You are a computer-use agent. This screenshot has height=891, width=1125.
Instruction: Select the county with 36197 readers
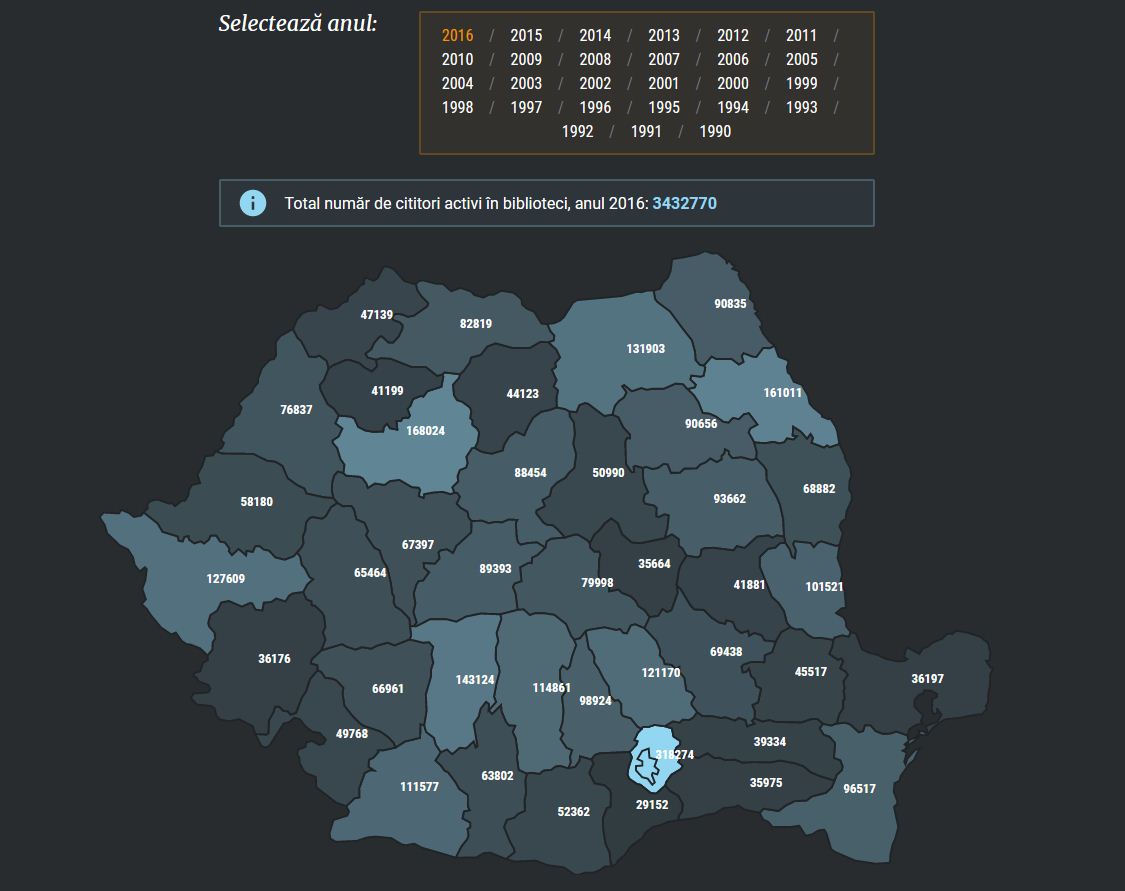[926, 679]
